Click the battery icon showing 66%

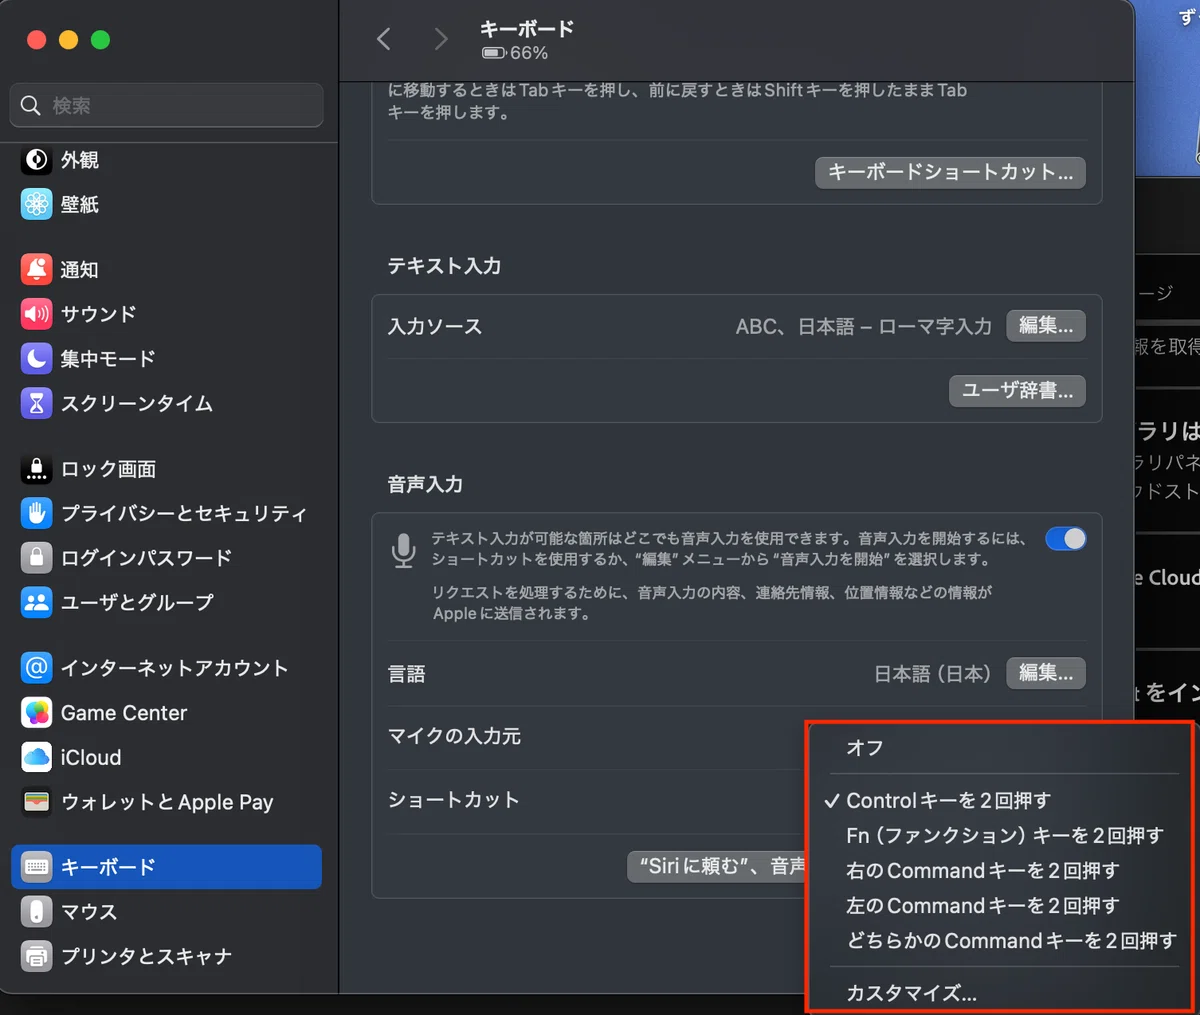click(x=494, y=53)
